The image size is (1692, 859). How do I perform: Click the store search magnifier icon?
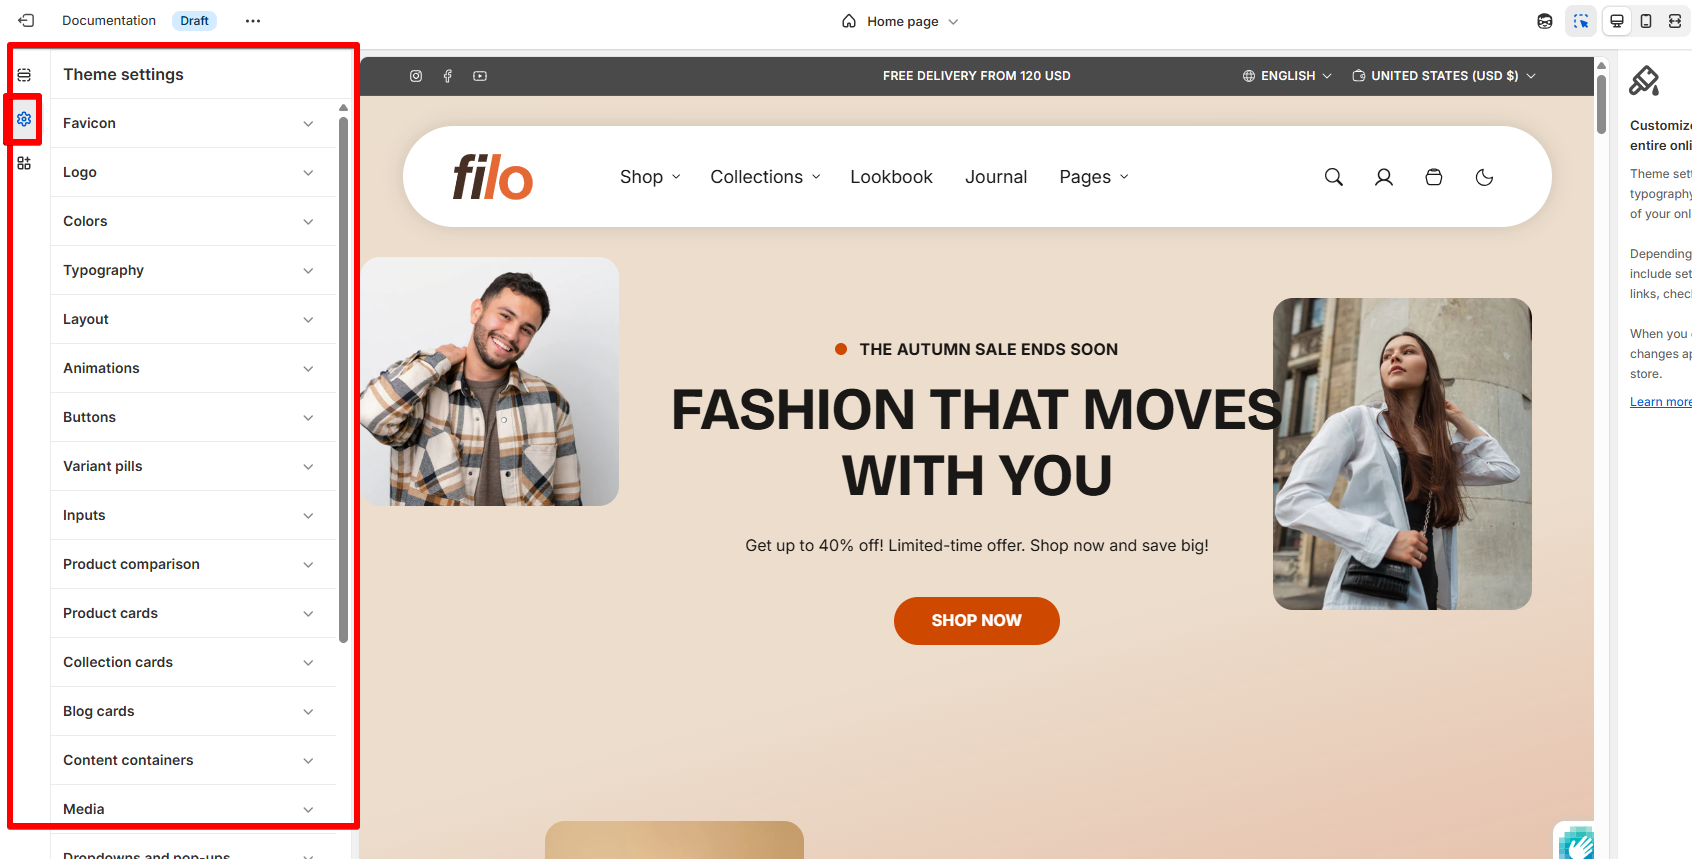[x=1333, y=177]
